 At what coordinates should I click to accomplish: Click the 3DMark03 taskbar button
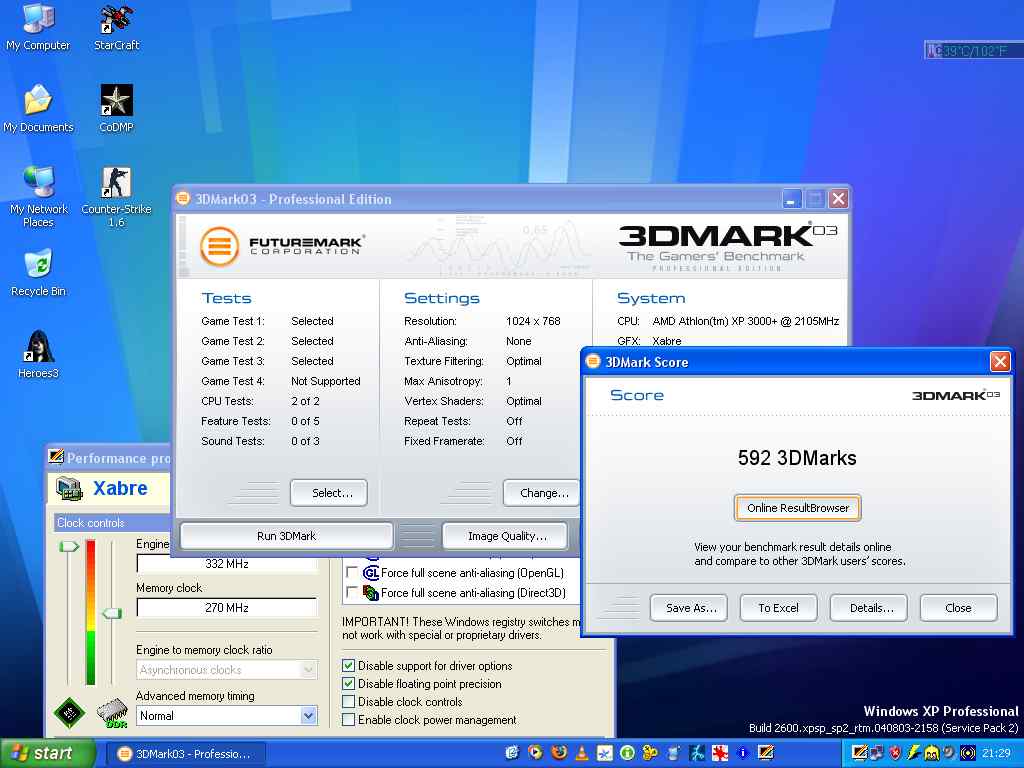point(185,754)
